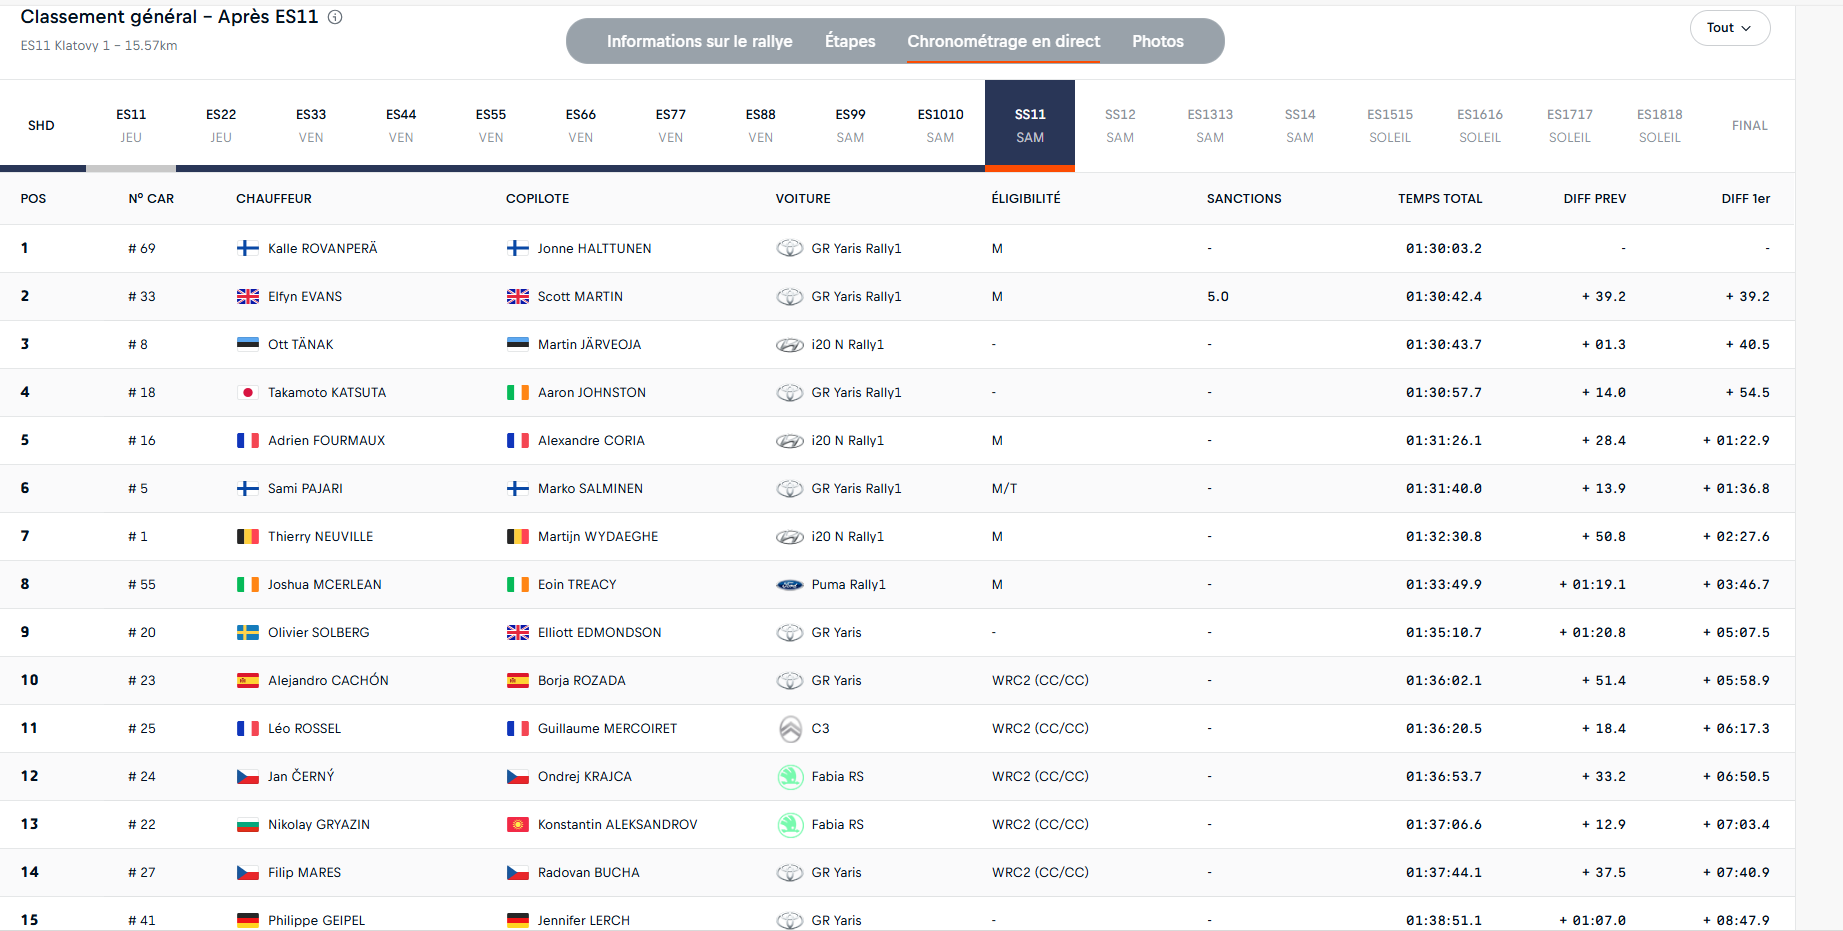Select the ES1515 SOLEIL stage tab
The height and width of the screenshot is (931, 1843).
click(x=1390, y=126)
